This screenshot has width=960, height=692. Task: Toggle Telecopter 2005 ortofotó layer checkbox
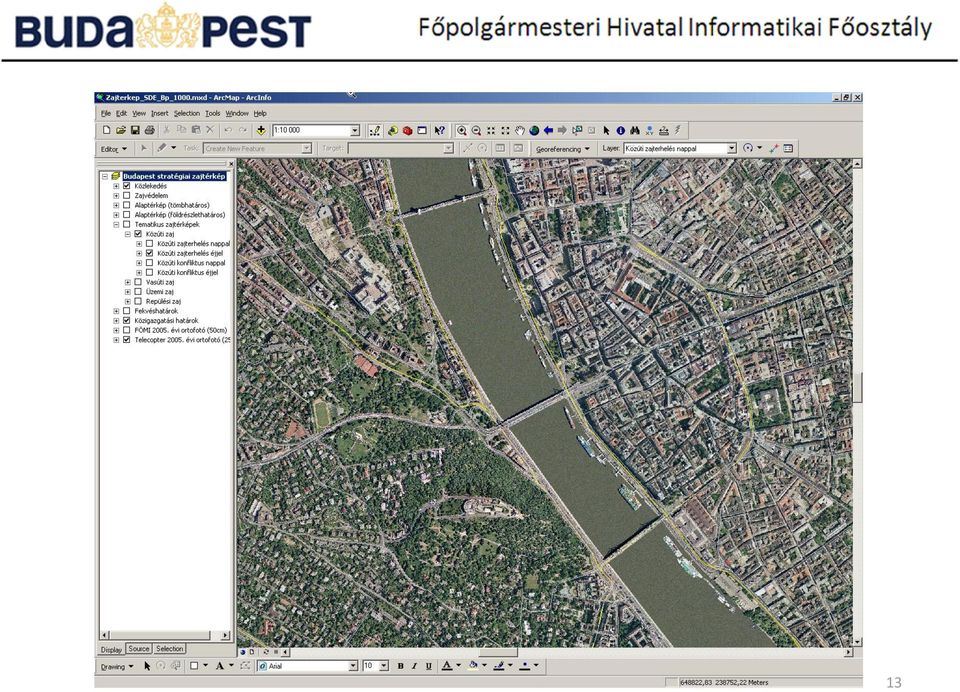tap(127, 339)
